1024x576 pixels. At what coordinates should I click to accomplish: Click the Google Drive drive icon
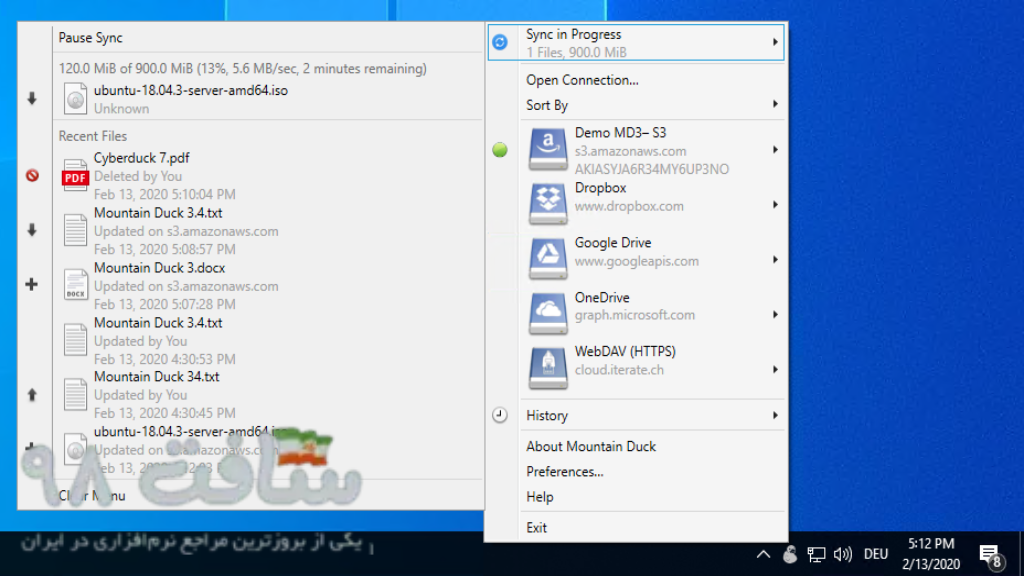tap(548, 259)
